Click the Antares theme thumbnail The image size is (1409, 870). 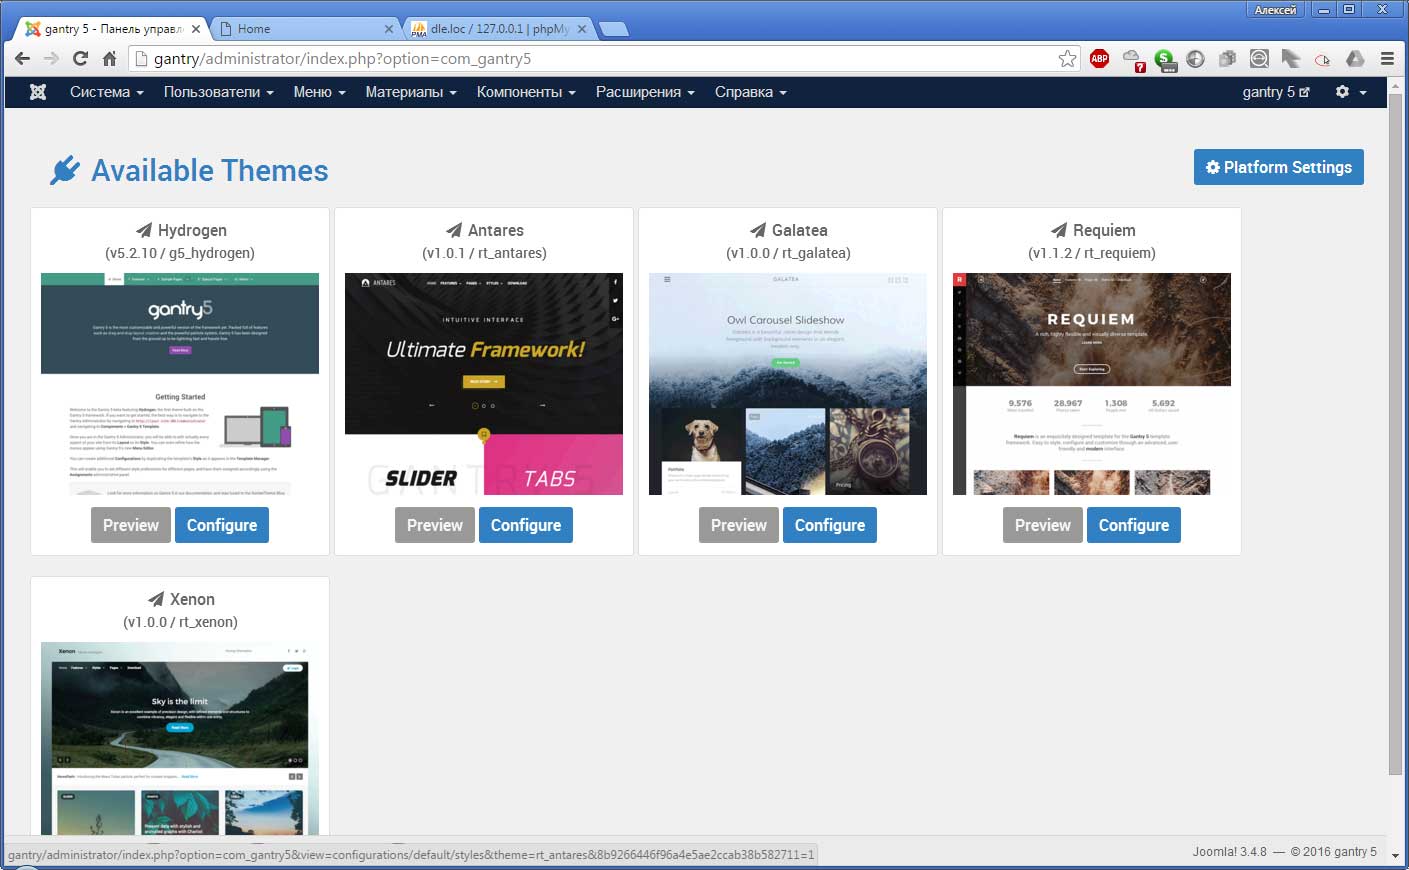[484, 384]
